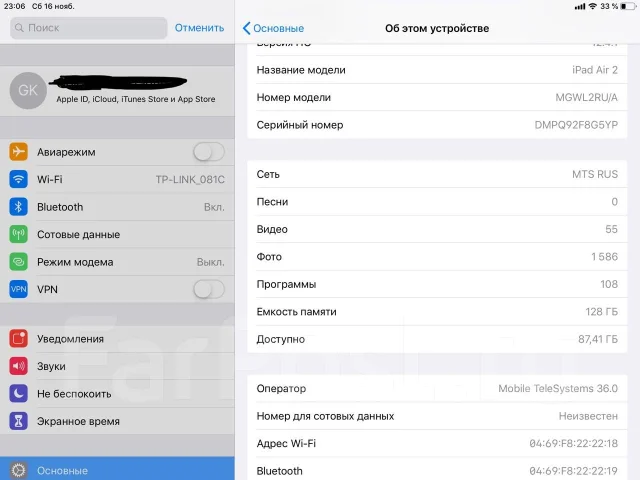
Task: Tap the Сотовые данные antenna icon
Action: [18, 234]
